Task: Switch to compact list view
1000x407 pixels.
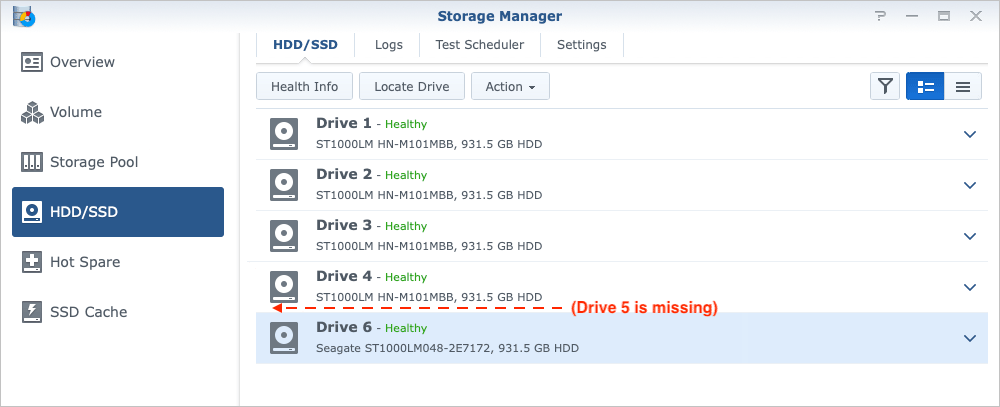Action: click(963, 87)
